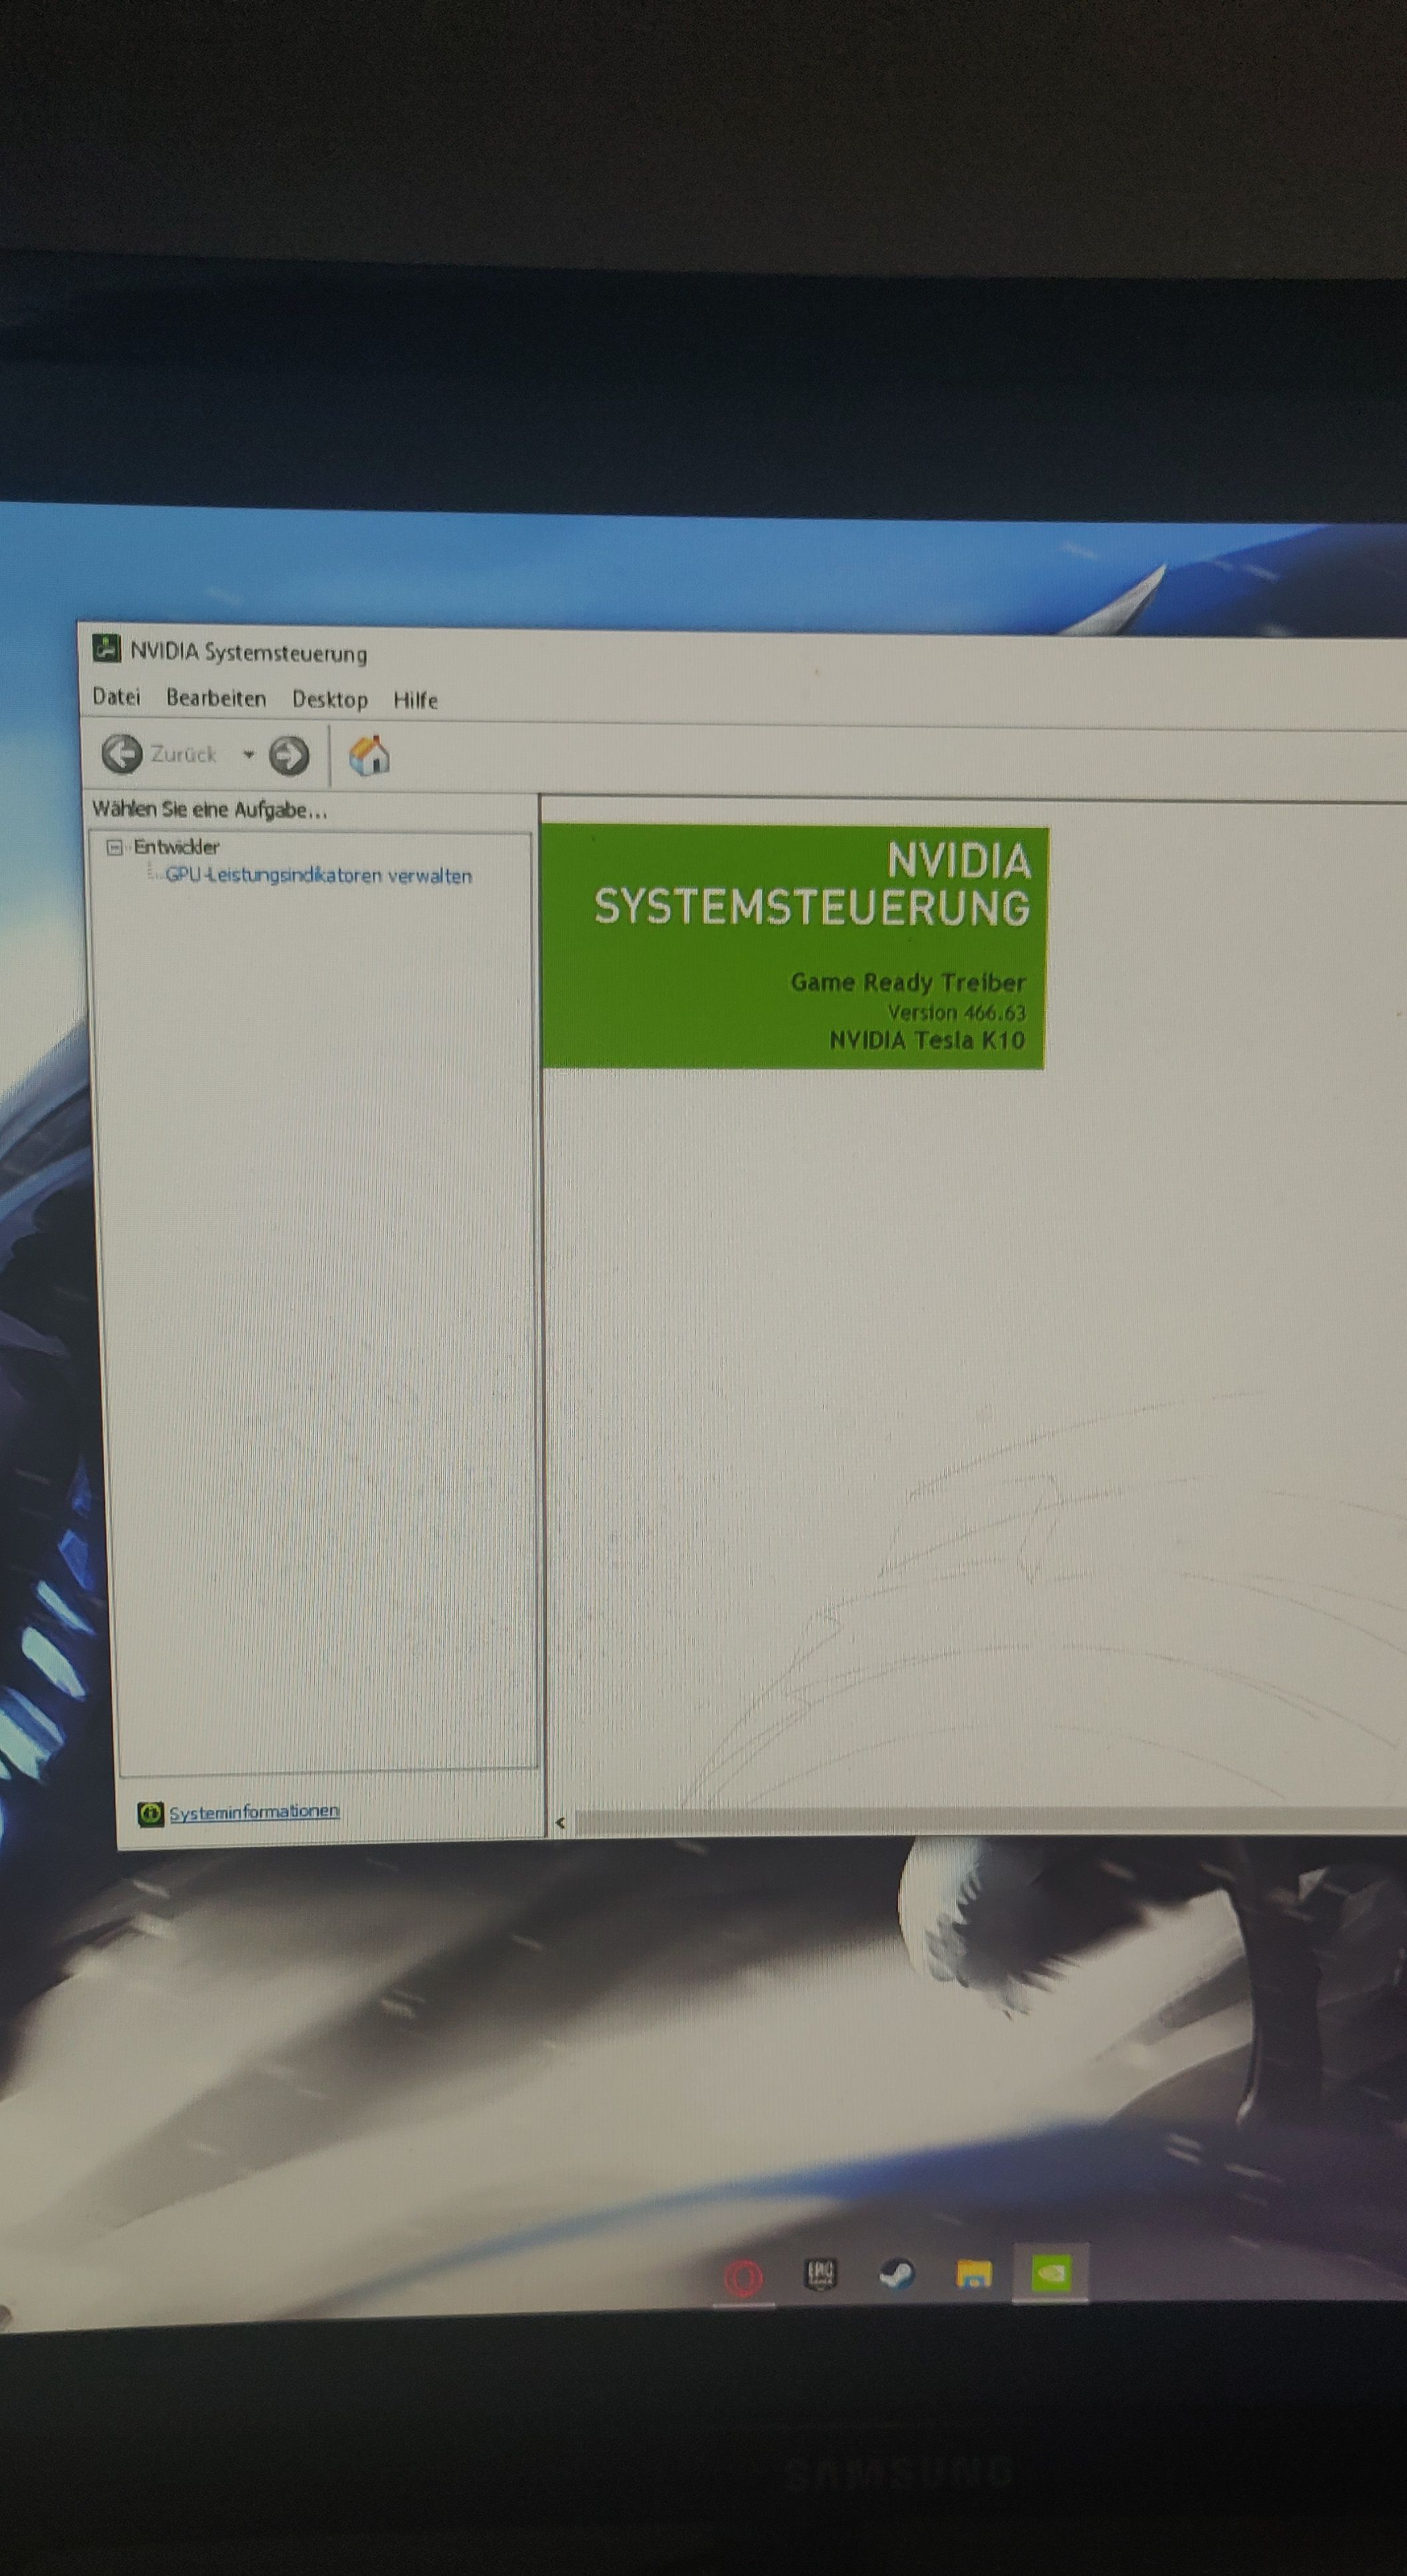1407x2576 pixels.
Task: Click the left scroll arrow at the bottom
Action: tap(560, 1822)
